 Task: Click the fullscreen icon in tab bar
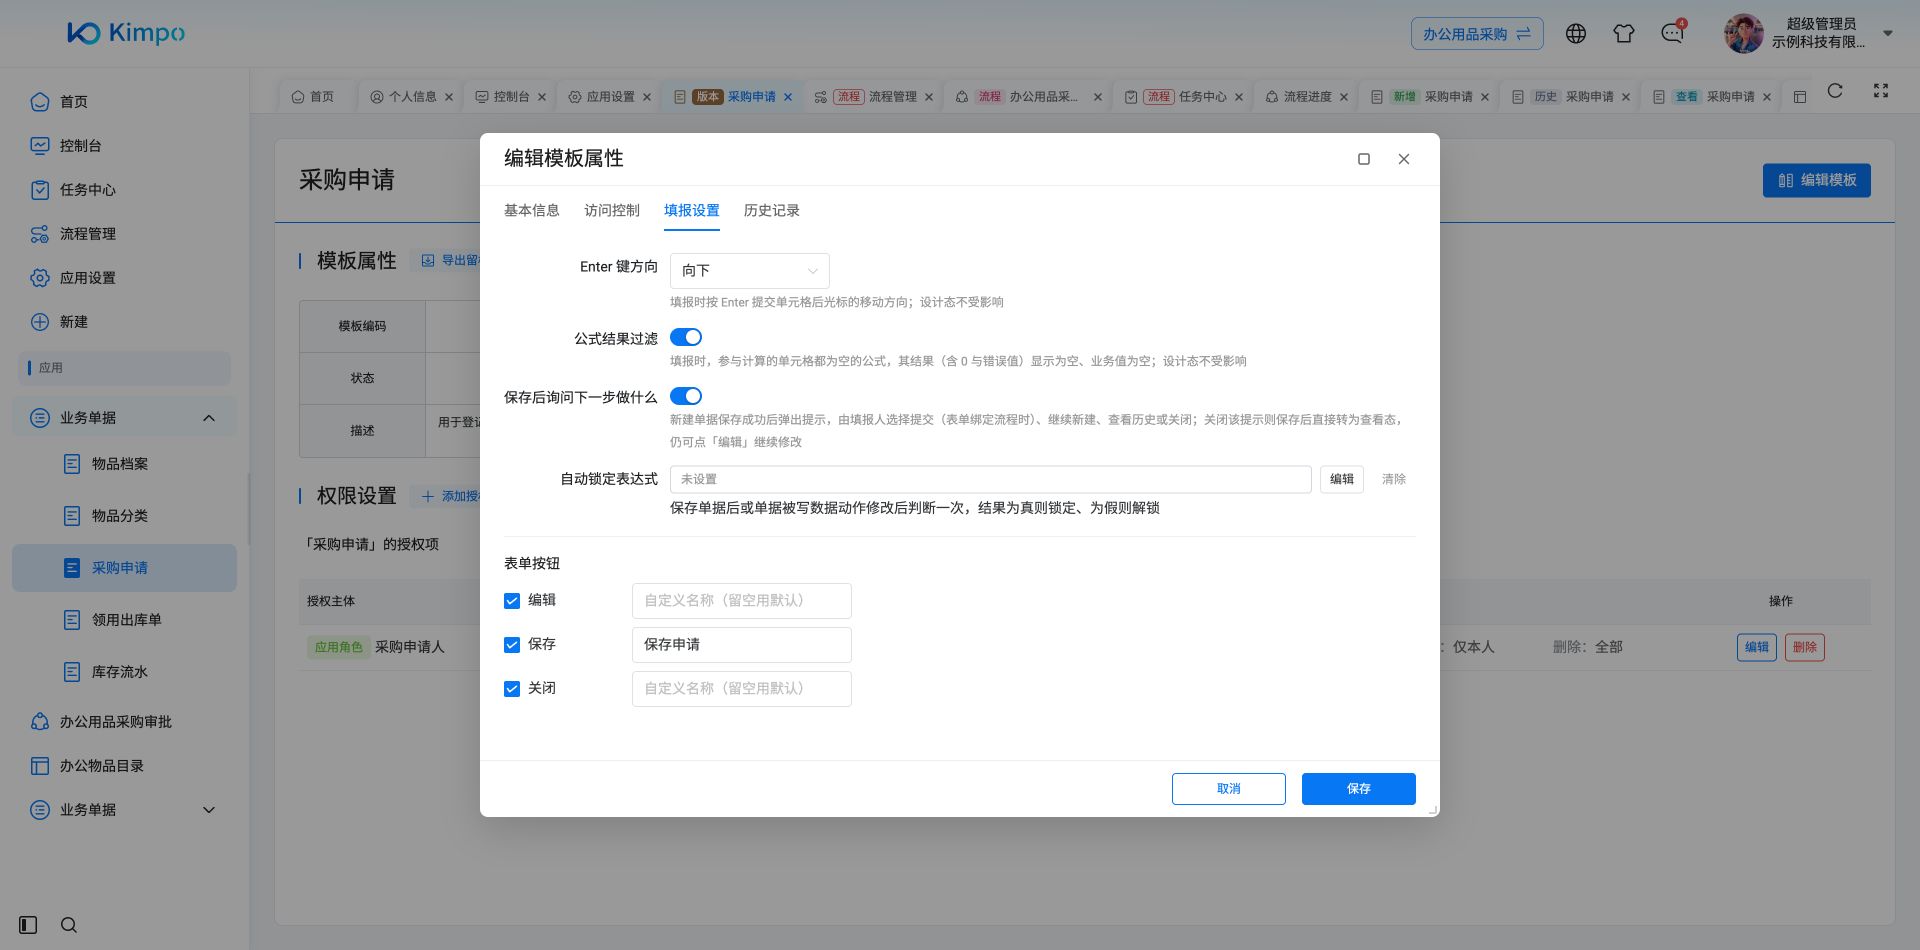(x=1881, y=91)
